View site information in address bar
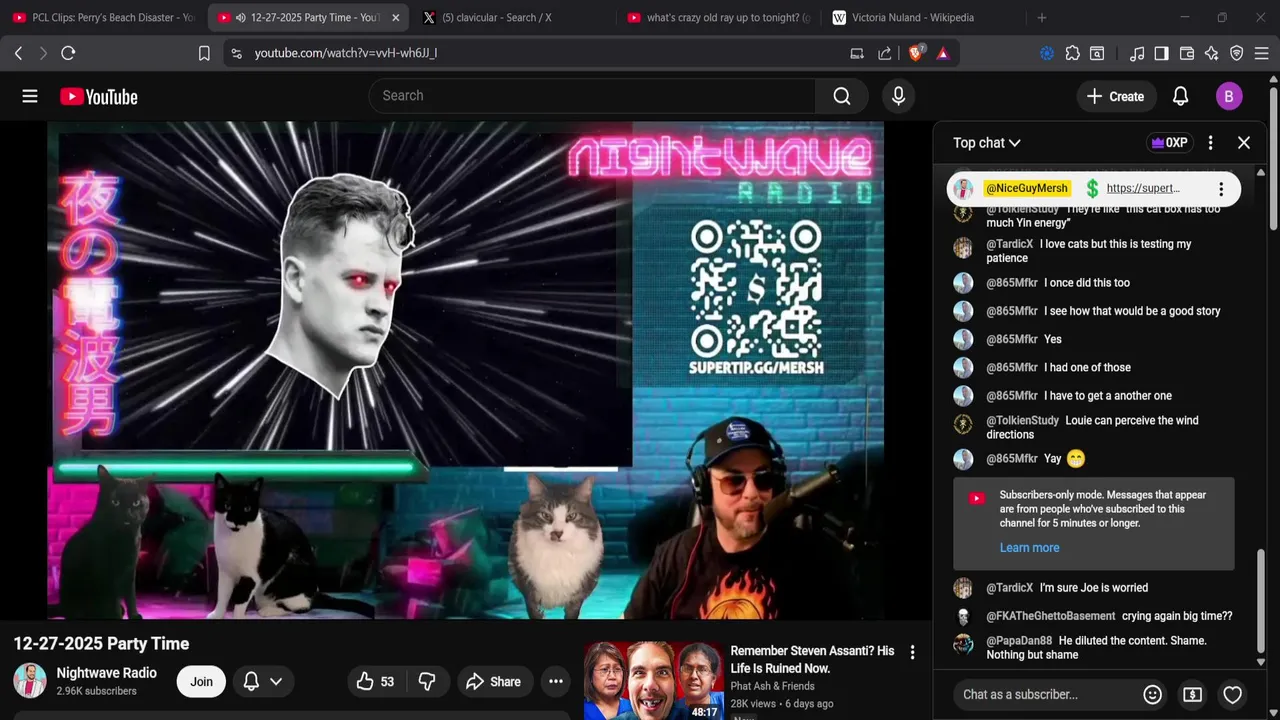This screenshot has width=1280, height=720. coord(236,53)
